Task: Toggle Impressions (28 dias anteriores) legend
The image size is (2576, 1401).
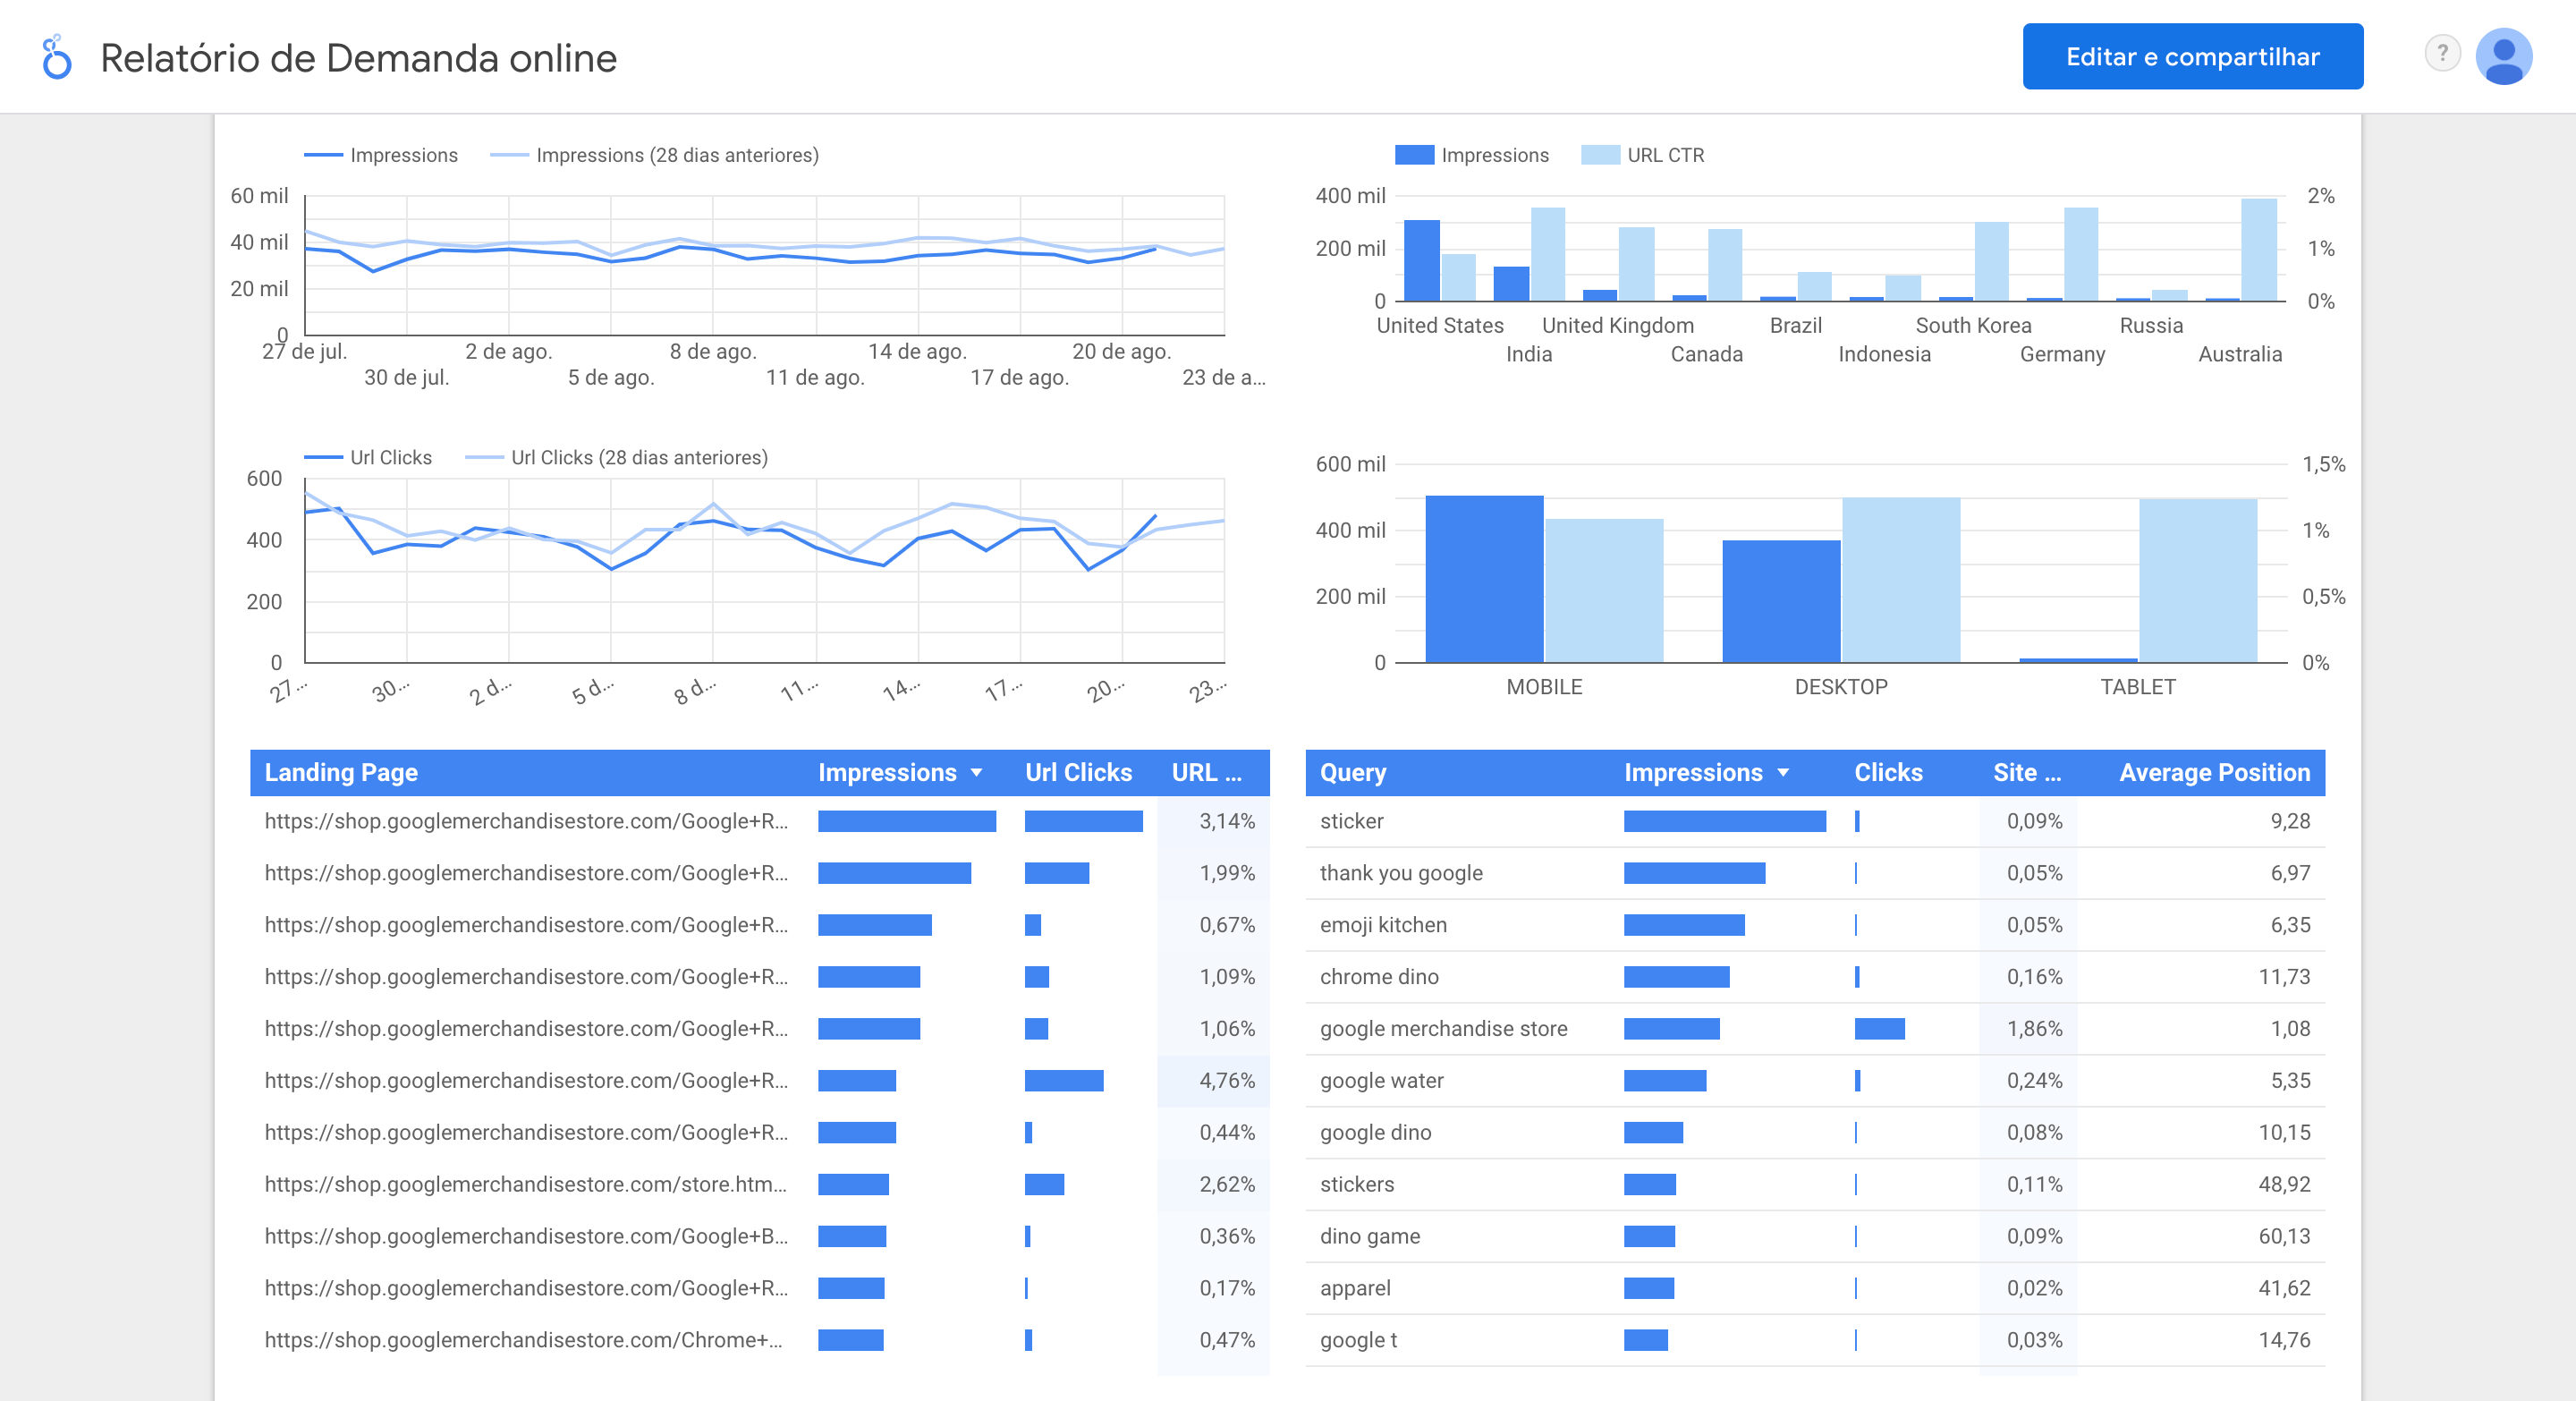Action: 677,155
